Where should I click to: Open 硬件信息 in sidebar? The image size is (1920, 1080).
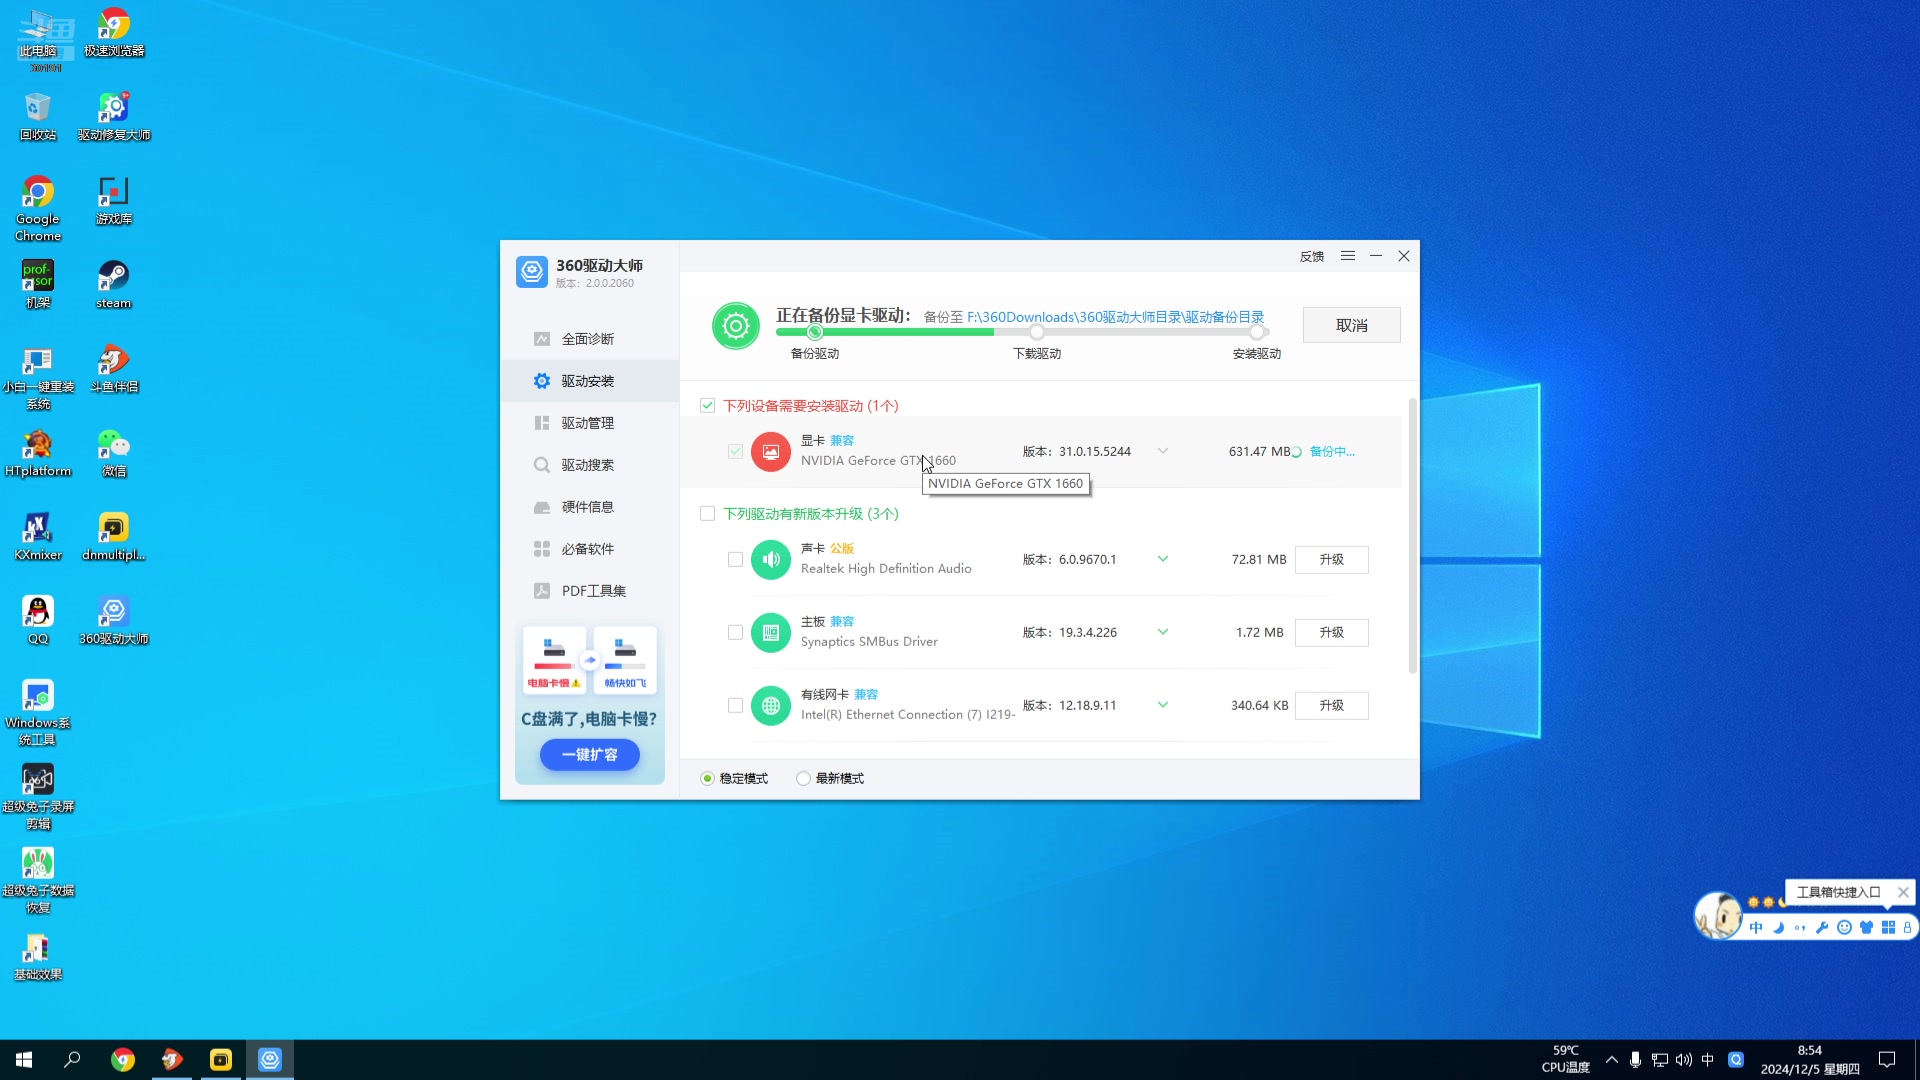(589, 507)
